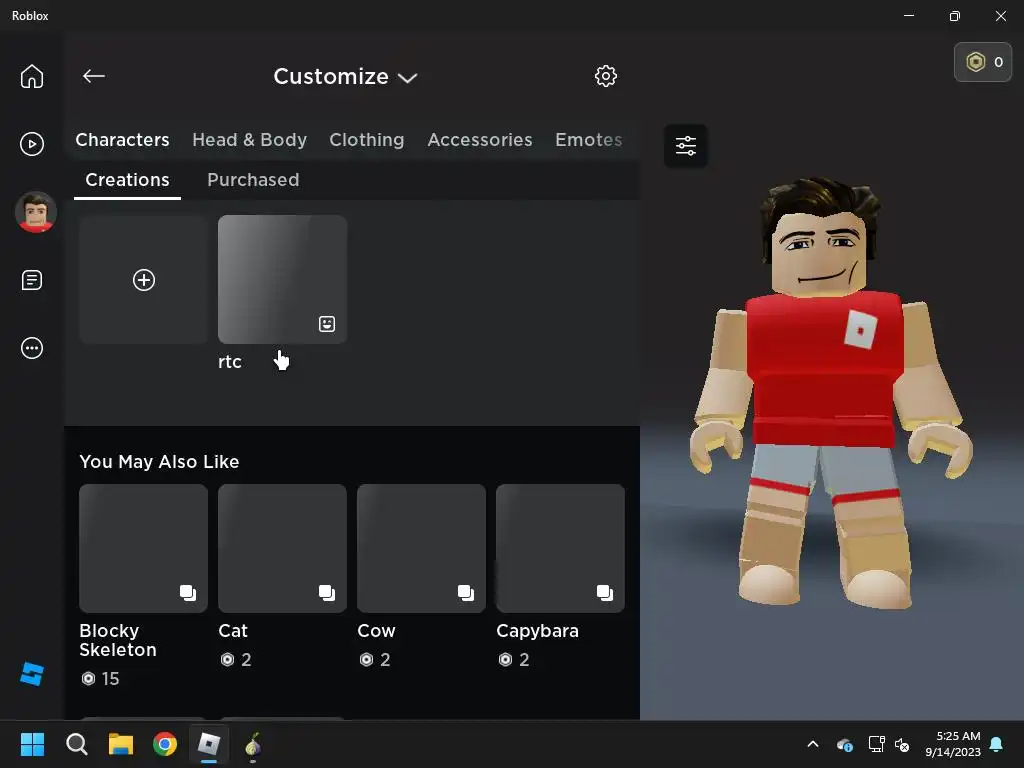The width and height of the screenshot is (1024, 768).
Task: Click the bundle icon on Cat tile
Action: click(x=327, y=592)
